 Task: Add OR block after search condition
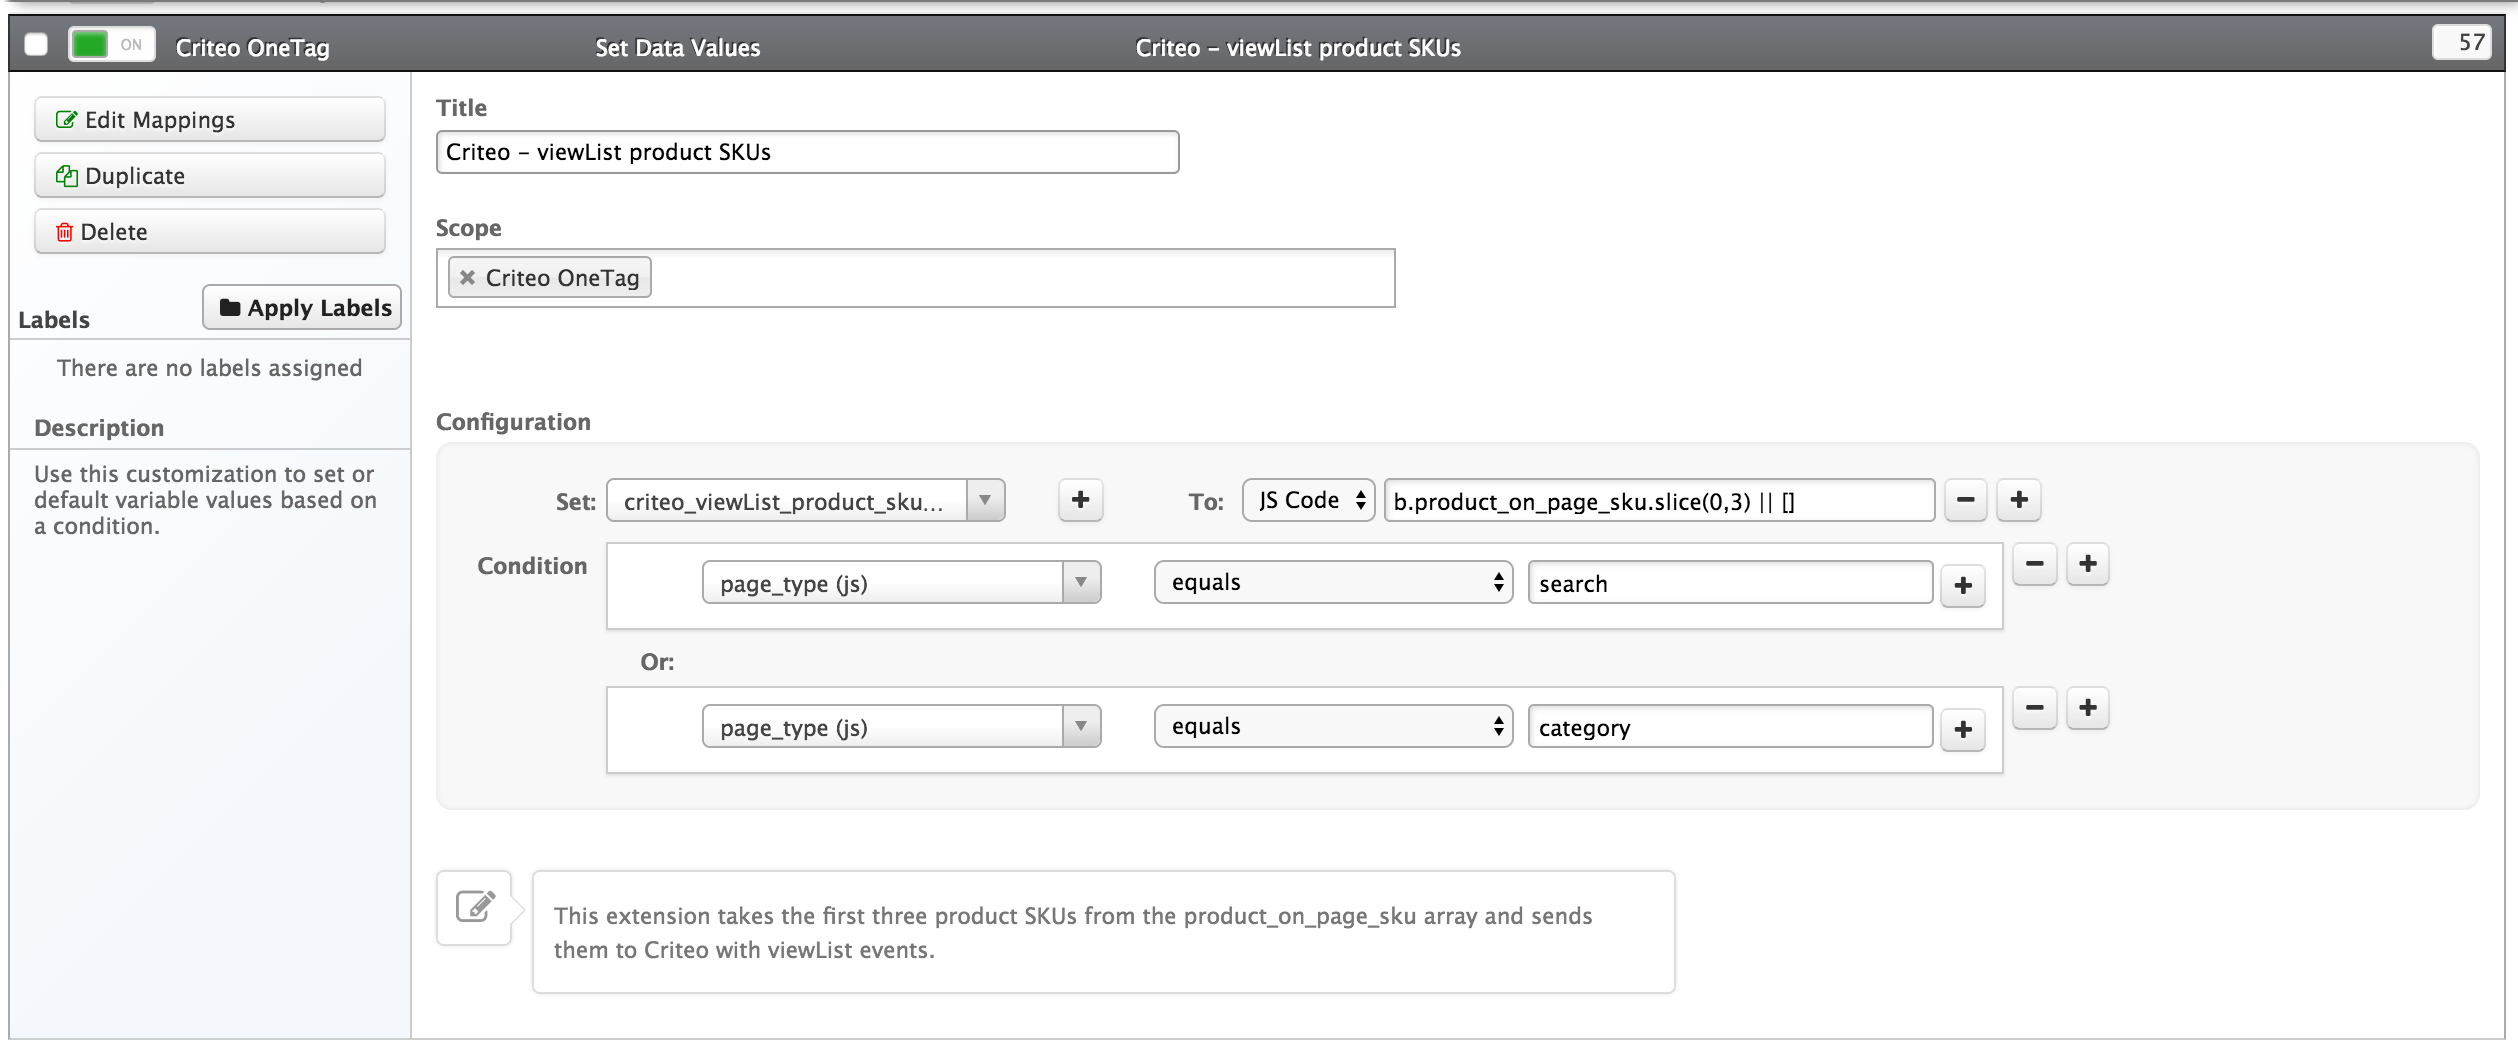pyautogui.click(x=2088, y=564)
